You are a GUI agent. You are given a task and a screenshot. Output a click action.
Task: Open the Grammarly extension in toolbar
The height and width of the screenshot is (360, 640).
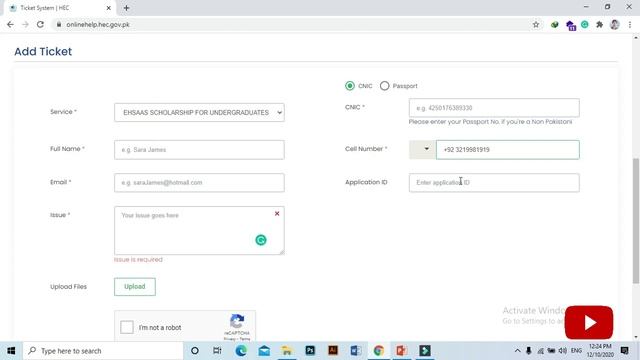coord(585,24)
